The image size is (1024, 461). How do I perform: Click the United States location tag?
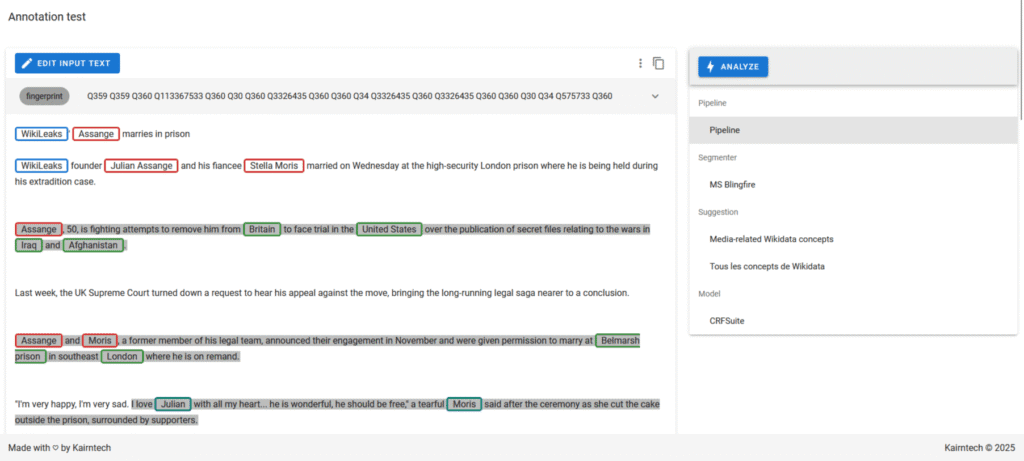(389, 229)
